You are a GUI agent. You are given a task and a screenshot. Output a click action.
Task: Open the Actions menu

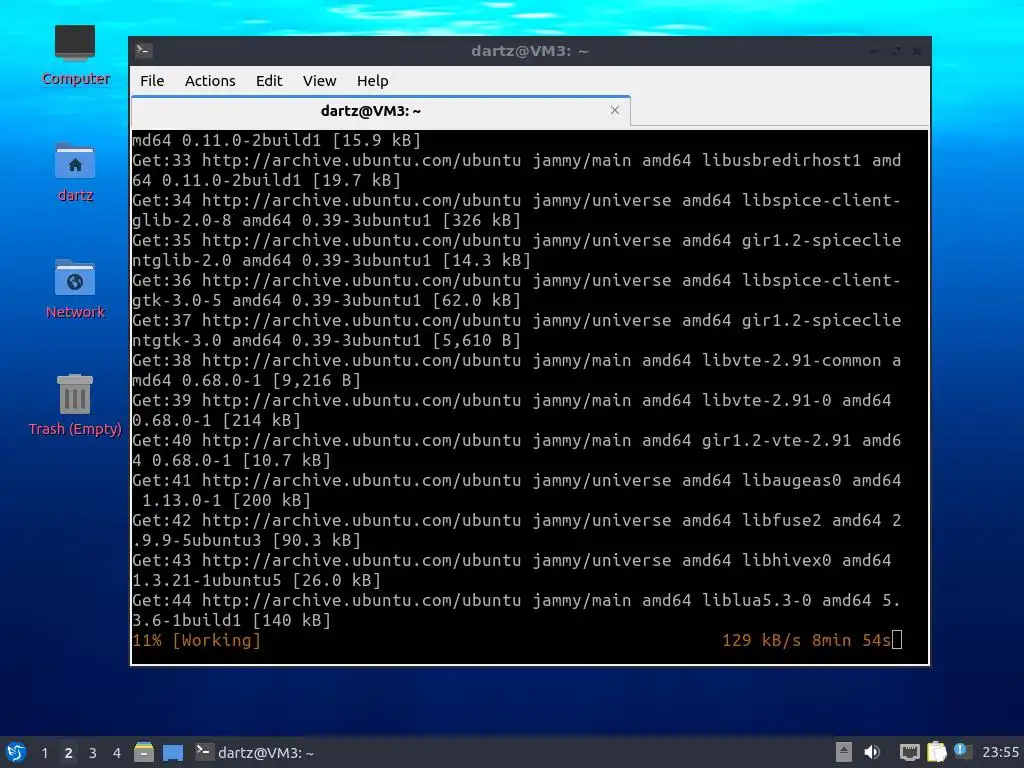coord(210,81)
